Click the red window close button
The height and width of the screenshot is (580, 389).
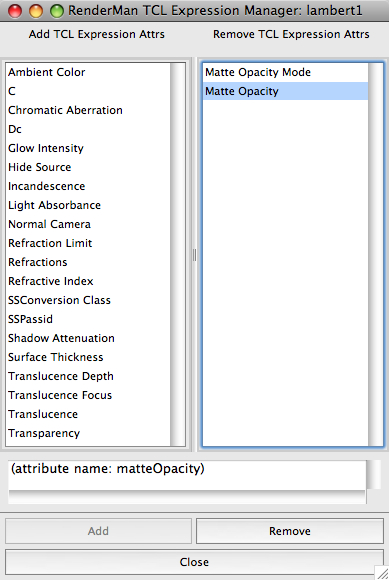coord(15,11)
